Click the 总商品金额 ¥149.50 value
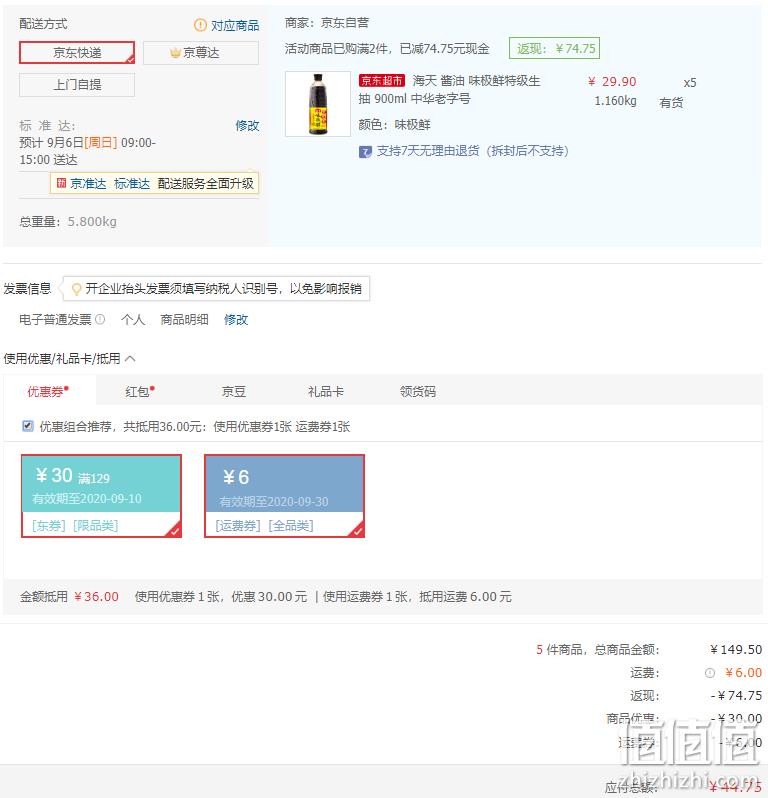The height and width of the screenshot is (798, 768). (x=736, y=649)
